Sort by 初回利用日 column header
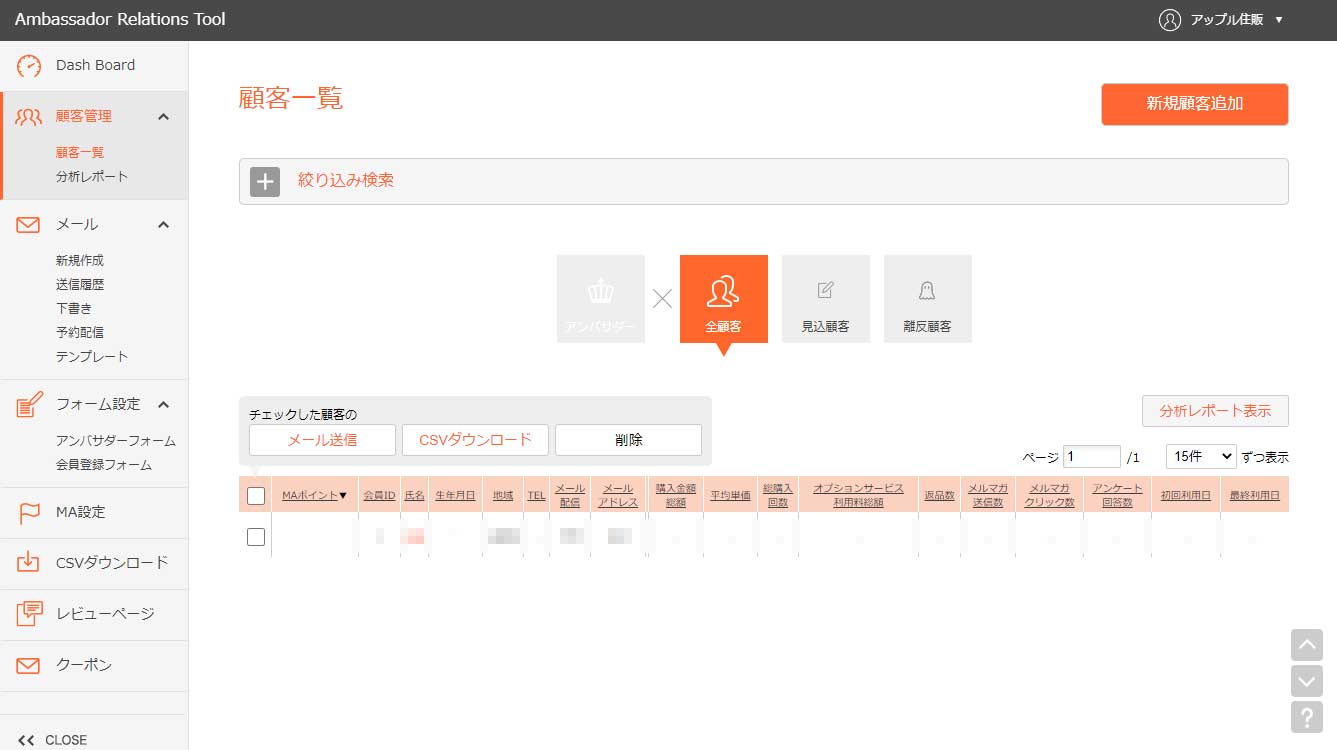 [x=1186, y=495]
